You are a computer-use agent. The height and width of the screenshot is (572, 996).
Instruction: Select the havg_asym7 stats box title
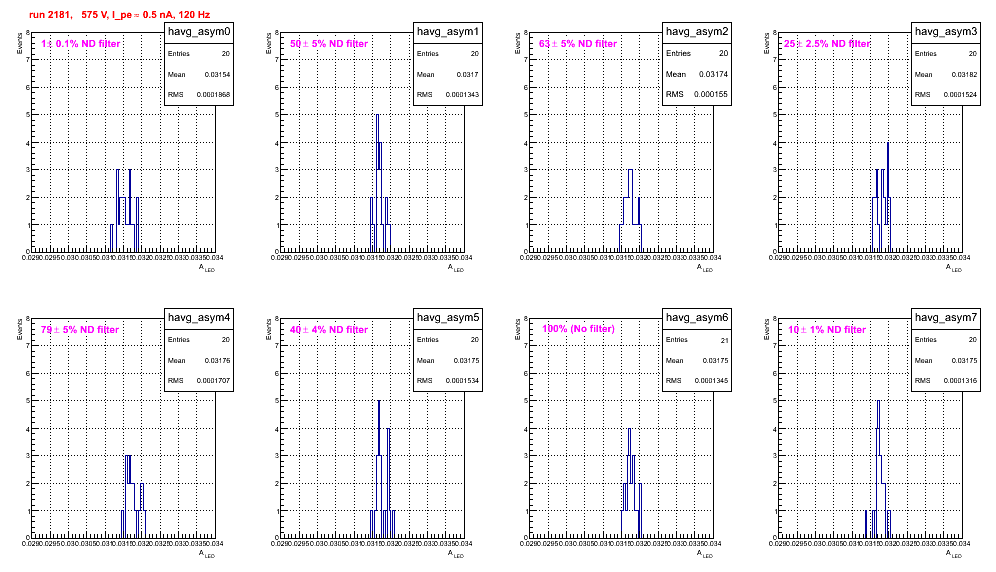click(x=946, y=318)
